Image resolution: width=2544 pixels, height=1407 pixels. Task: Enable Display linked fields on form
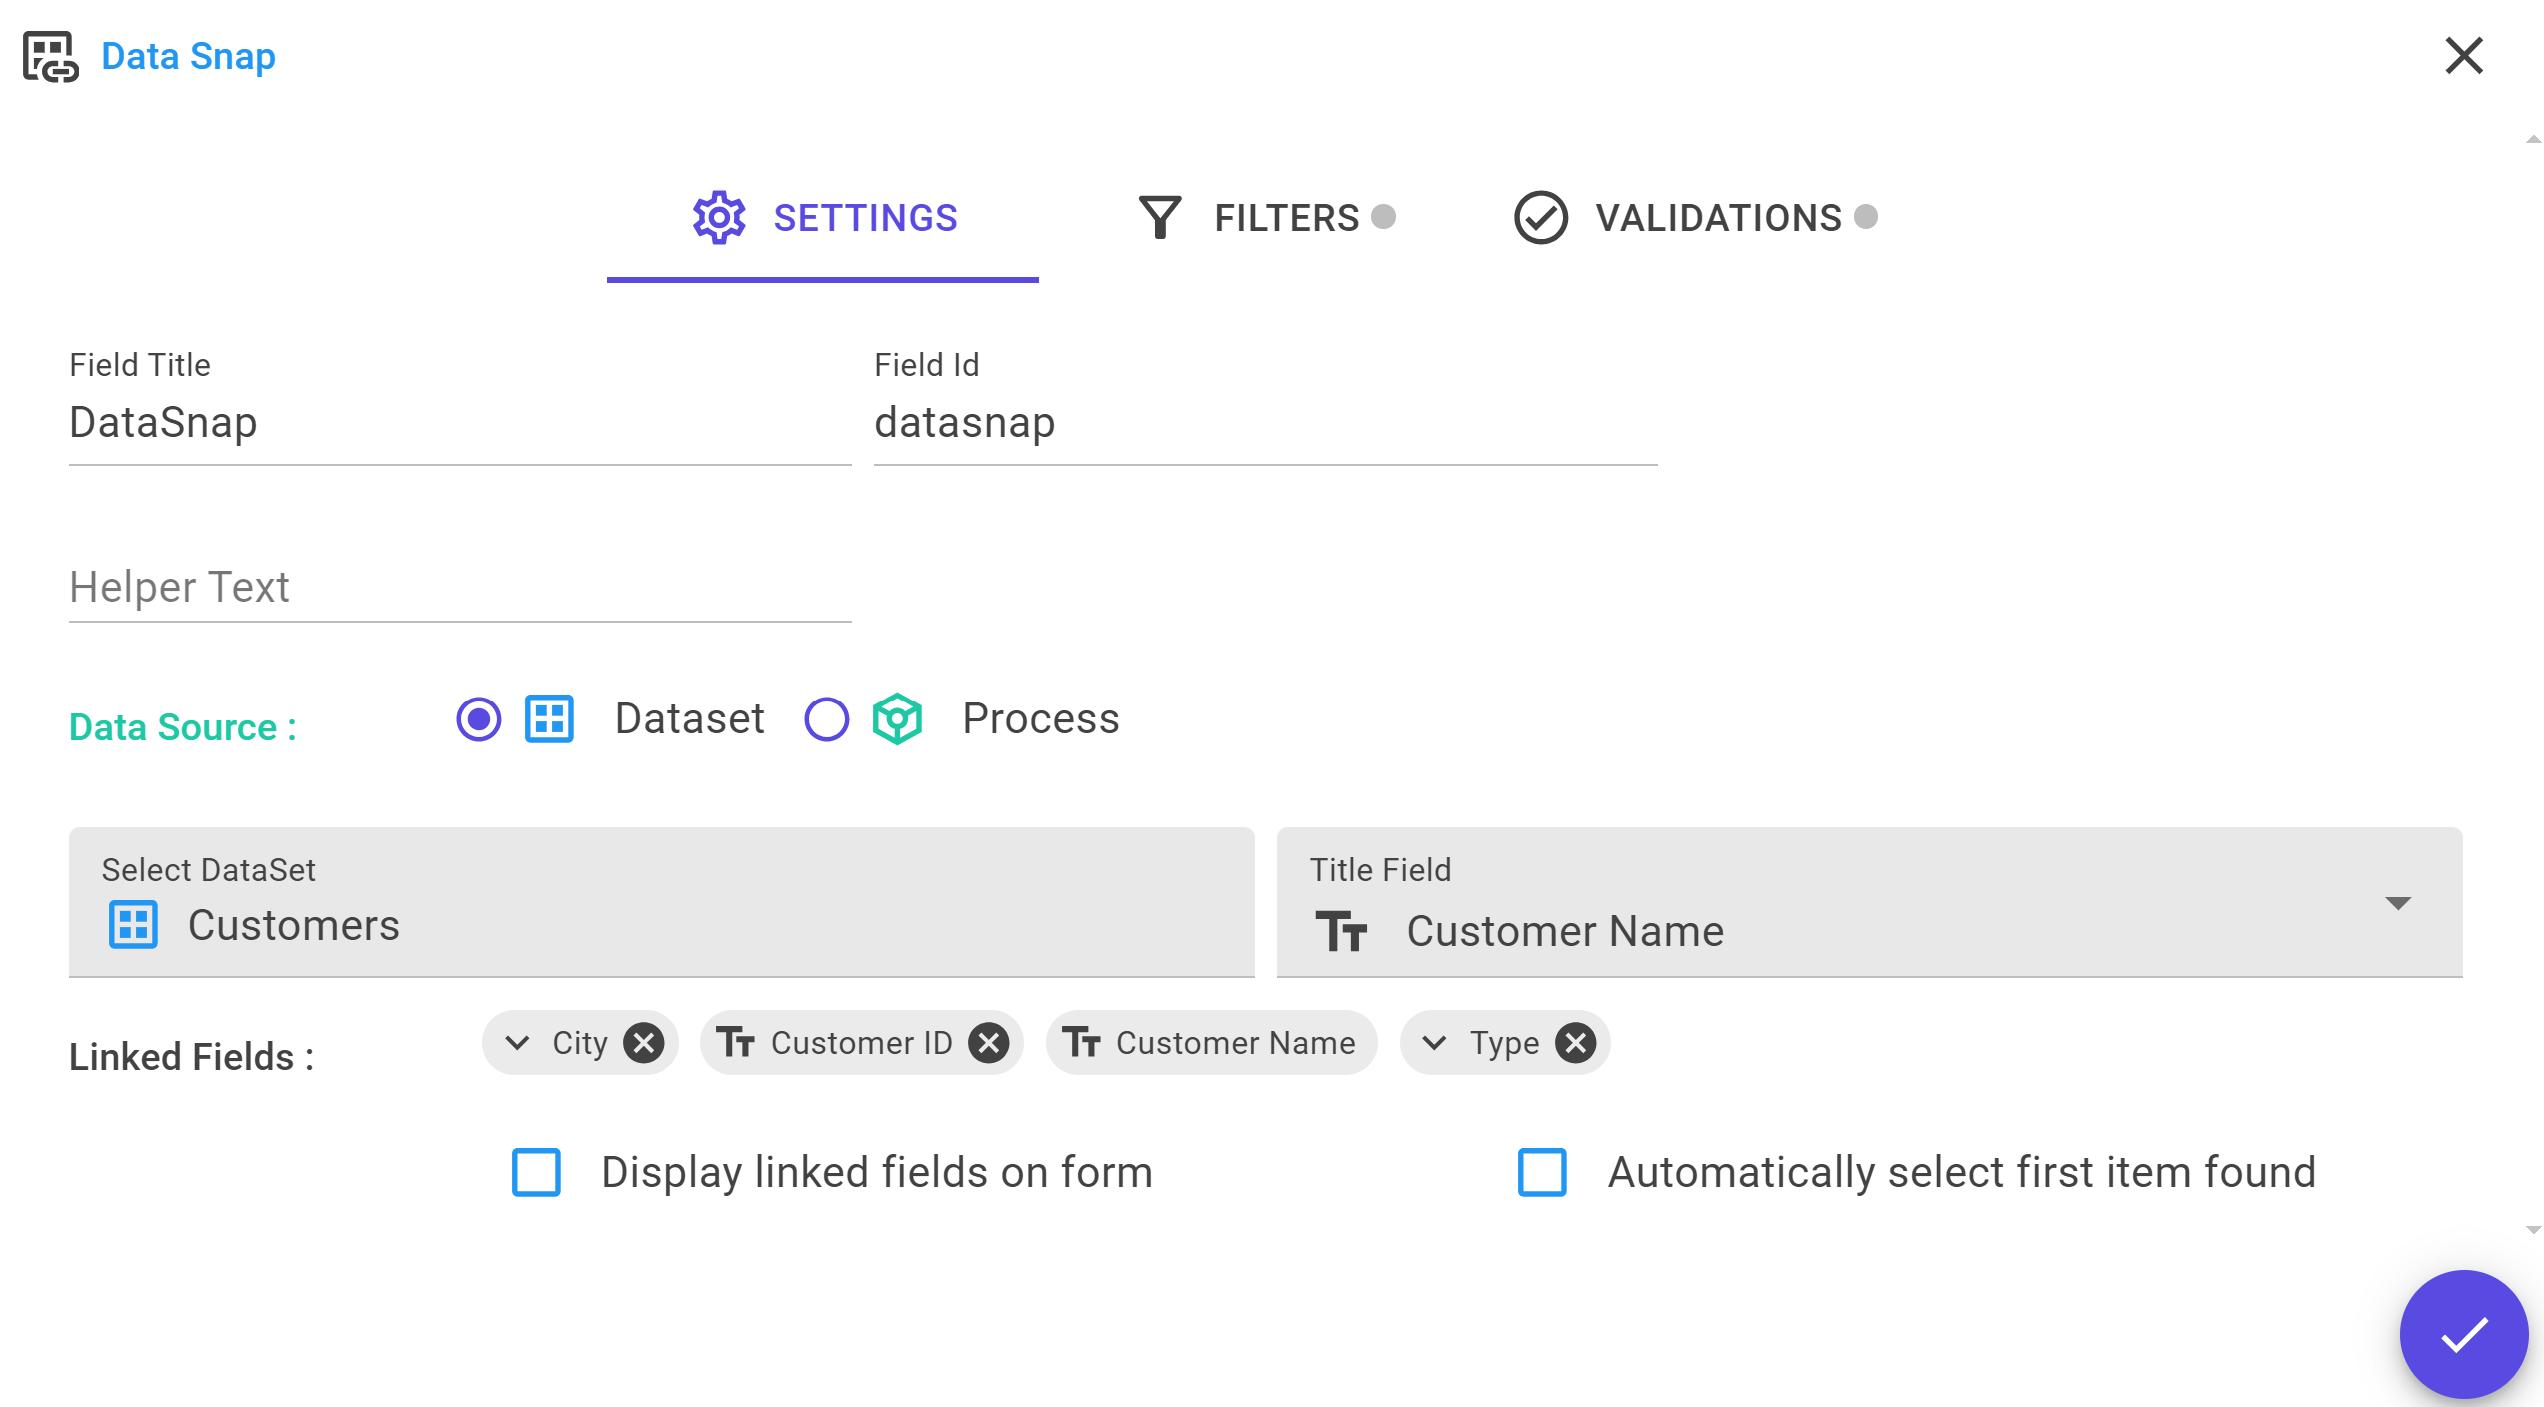tap(536, 1172)
